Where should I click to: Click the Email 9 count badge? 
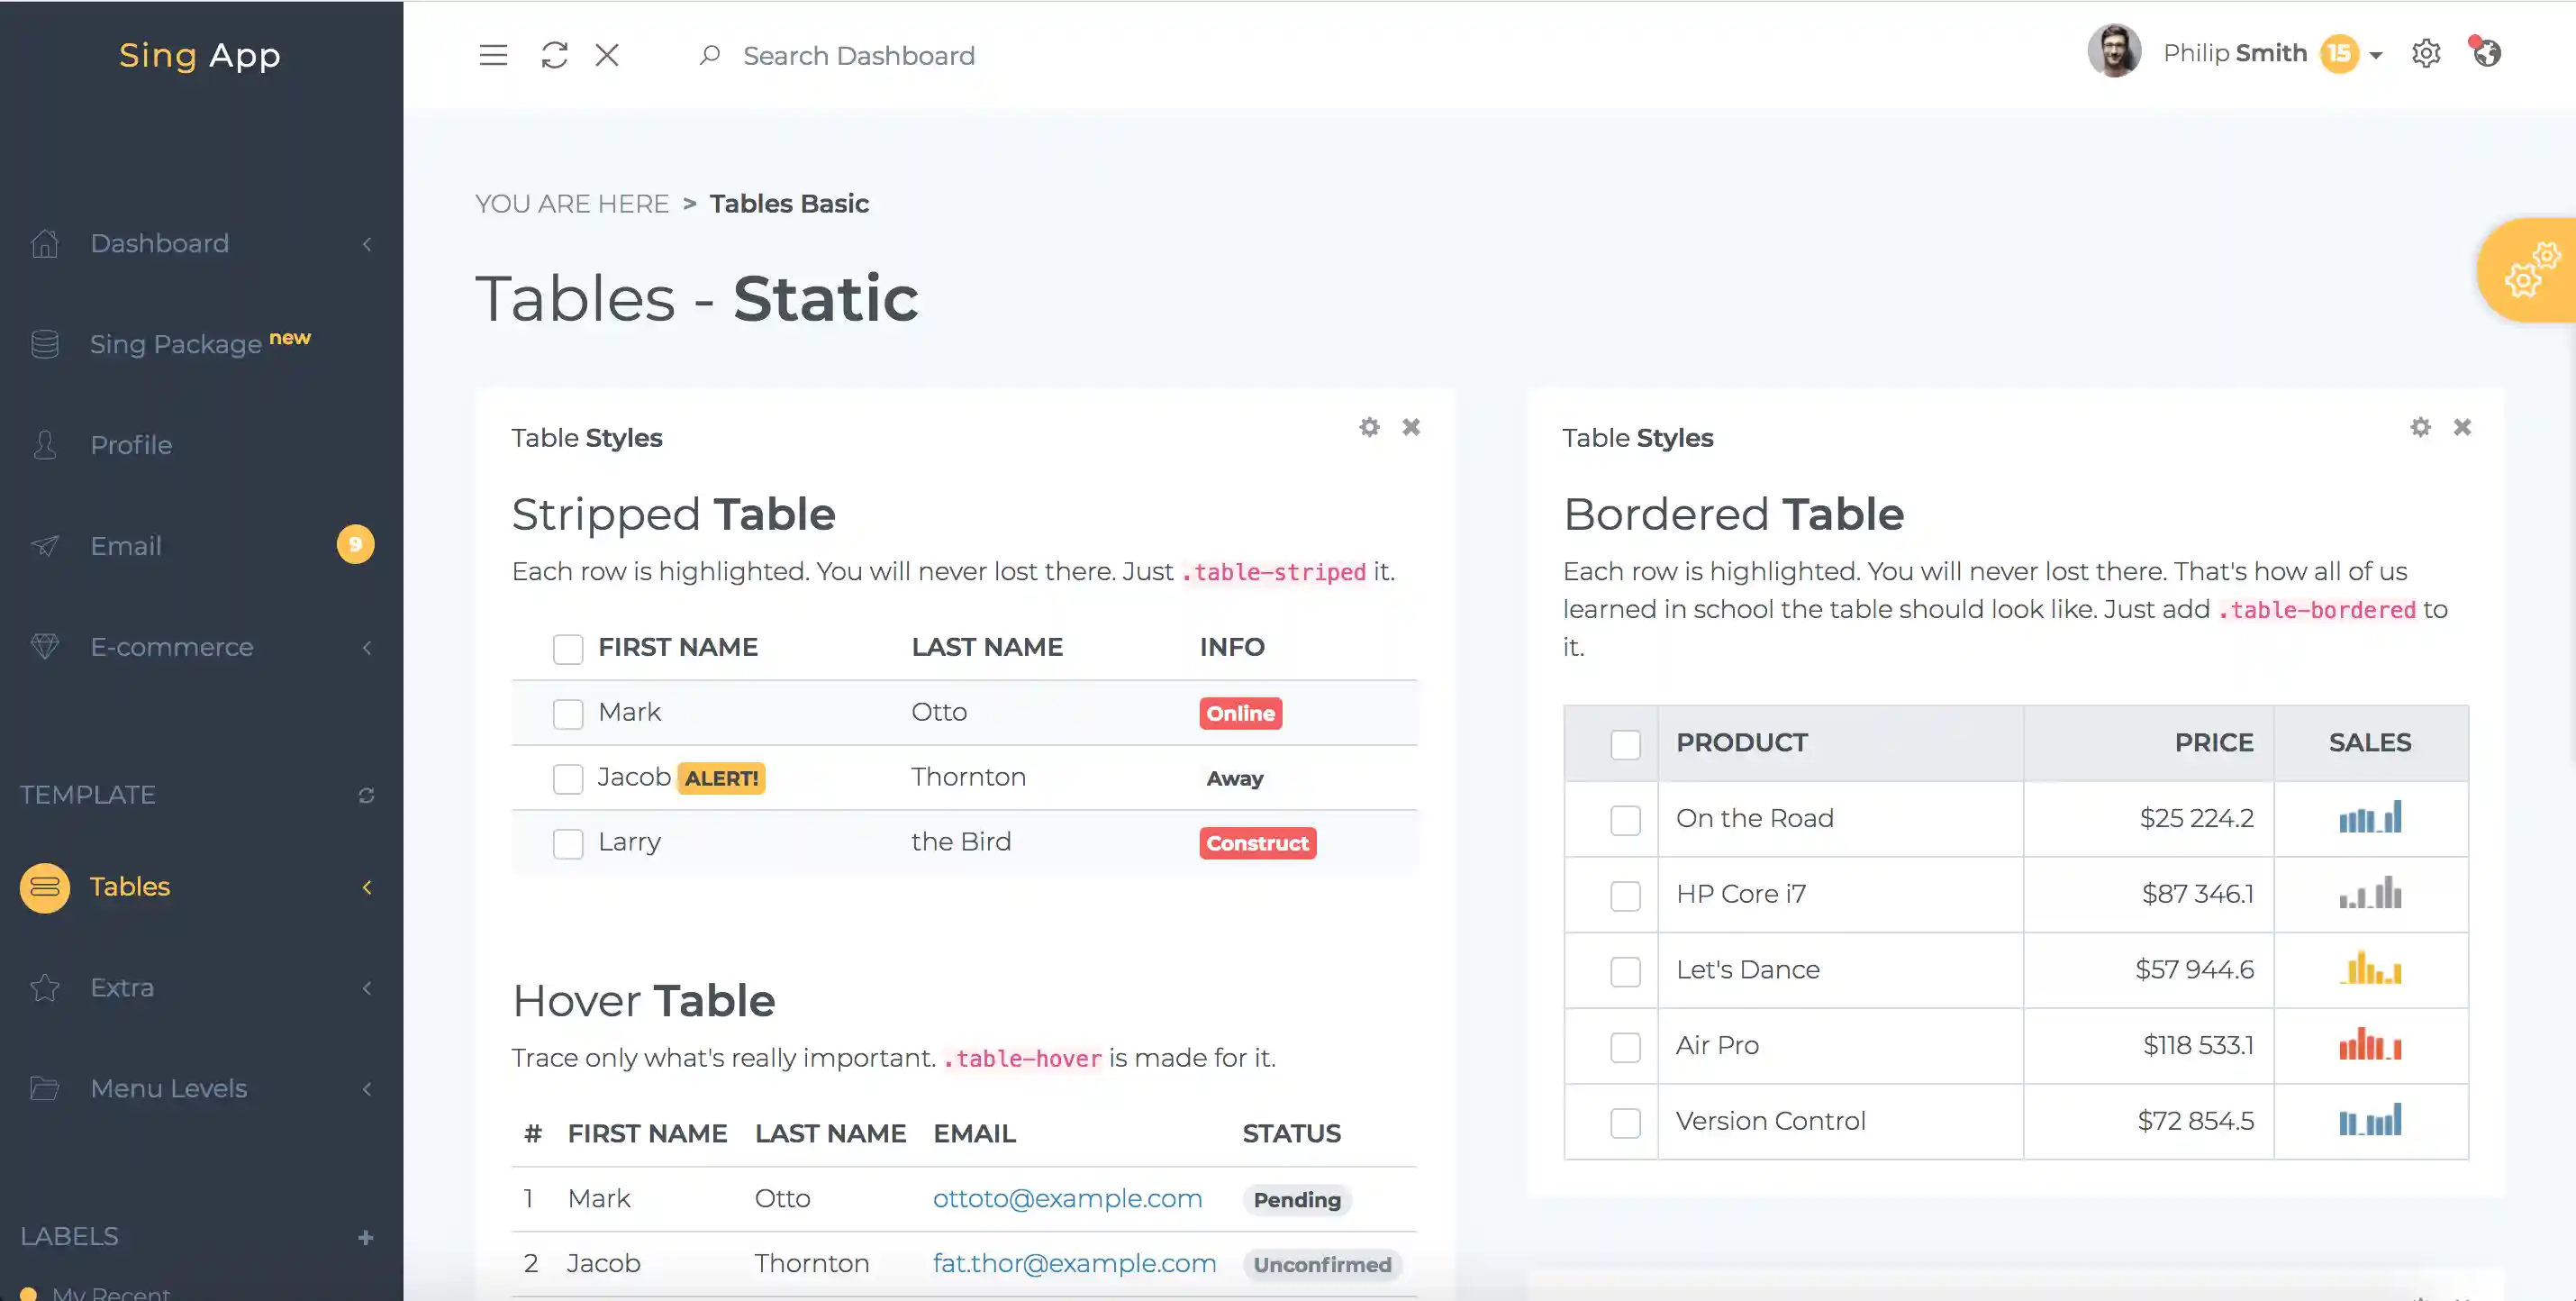coord(355,545)
